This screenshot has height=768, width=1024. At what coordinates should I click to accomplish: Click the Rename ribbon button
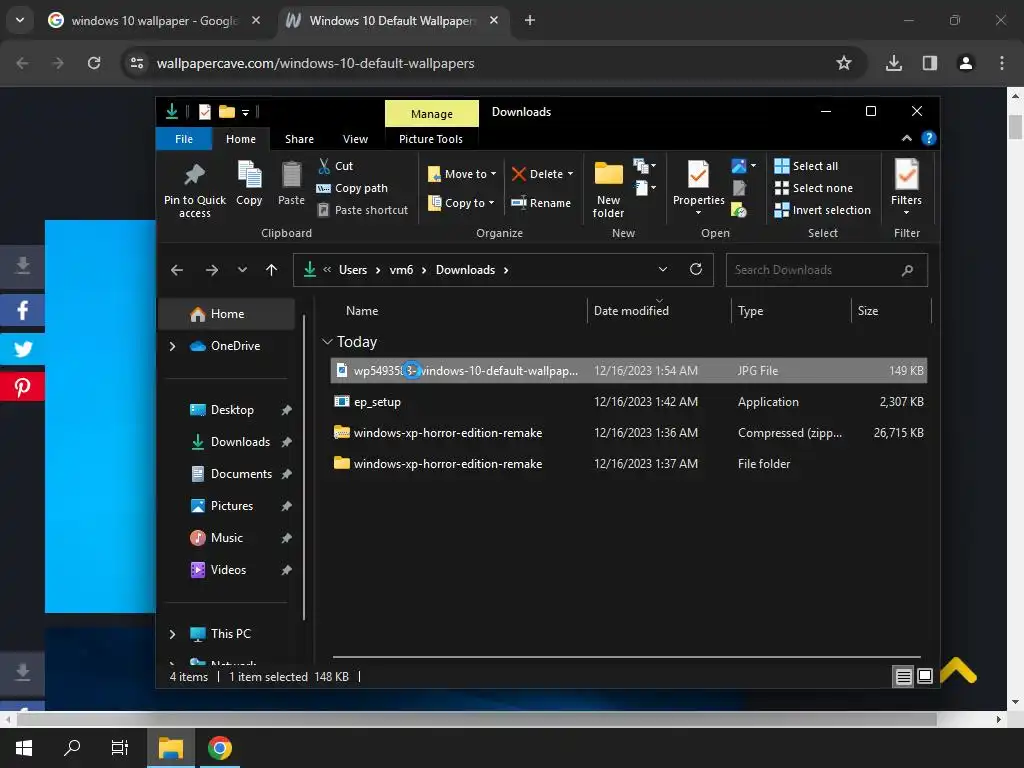[x=541, y=203]
